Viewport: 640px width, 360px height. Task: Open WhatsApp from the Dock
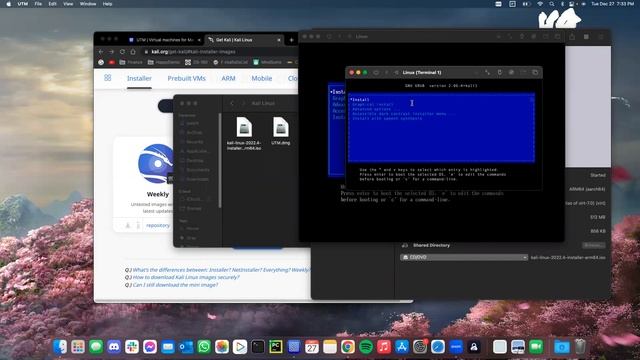click(x=204, y=347)
